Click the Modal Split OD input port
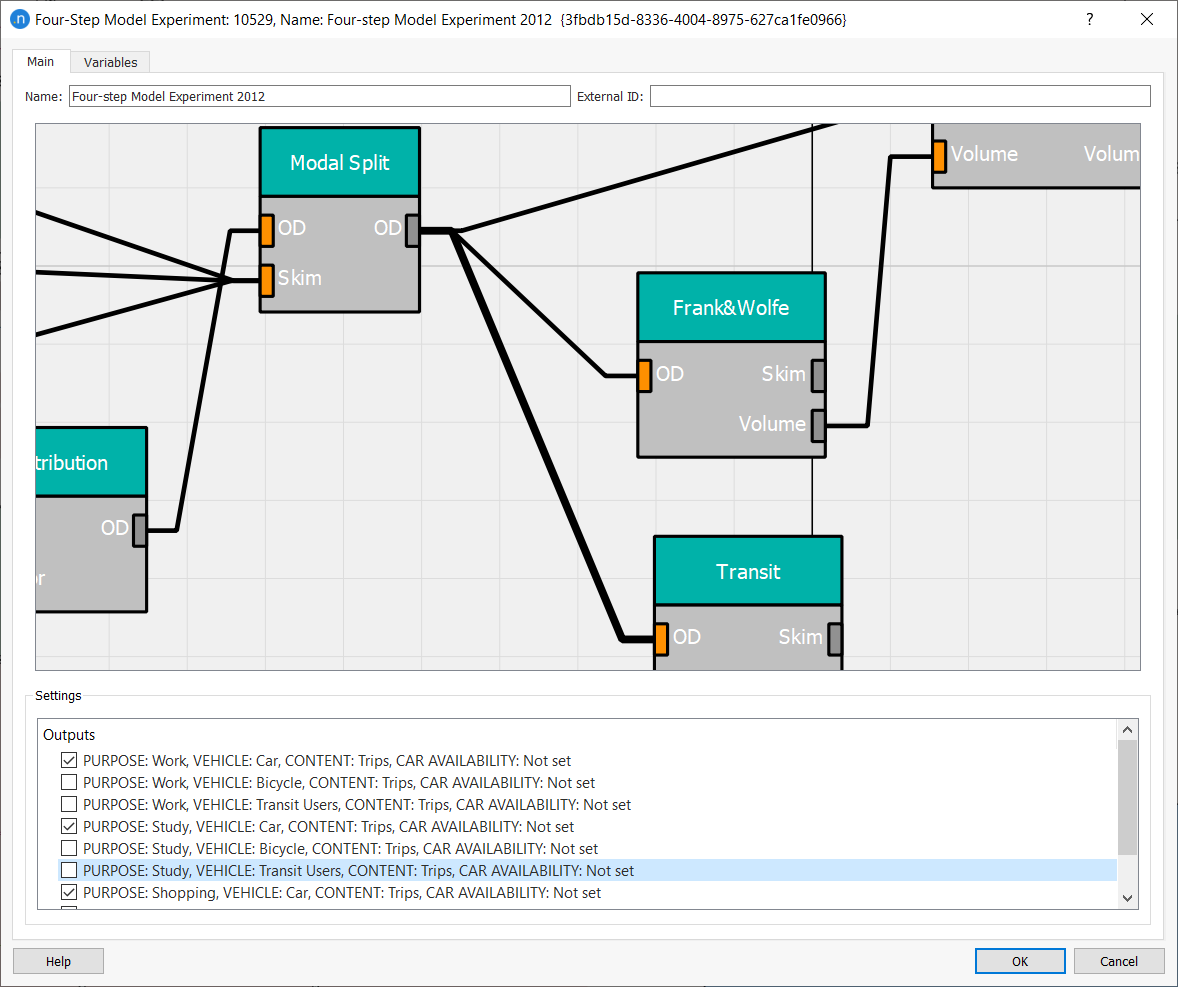 [267, 230]
